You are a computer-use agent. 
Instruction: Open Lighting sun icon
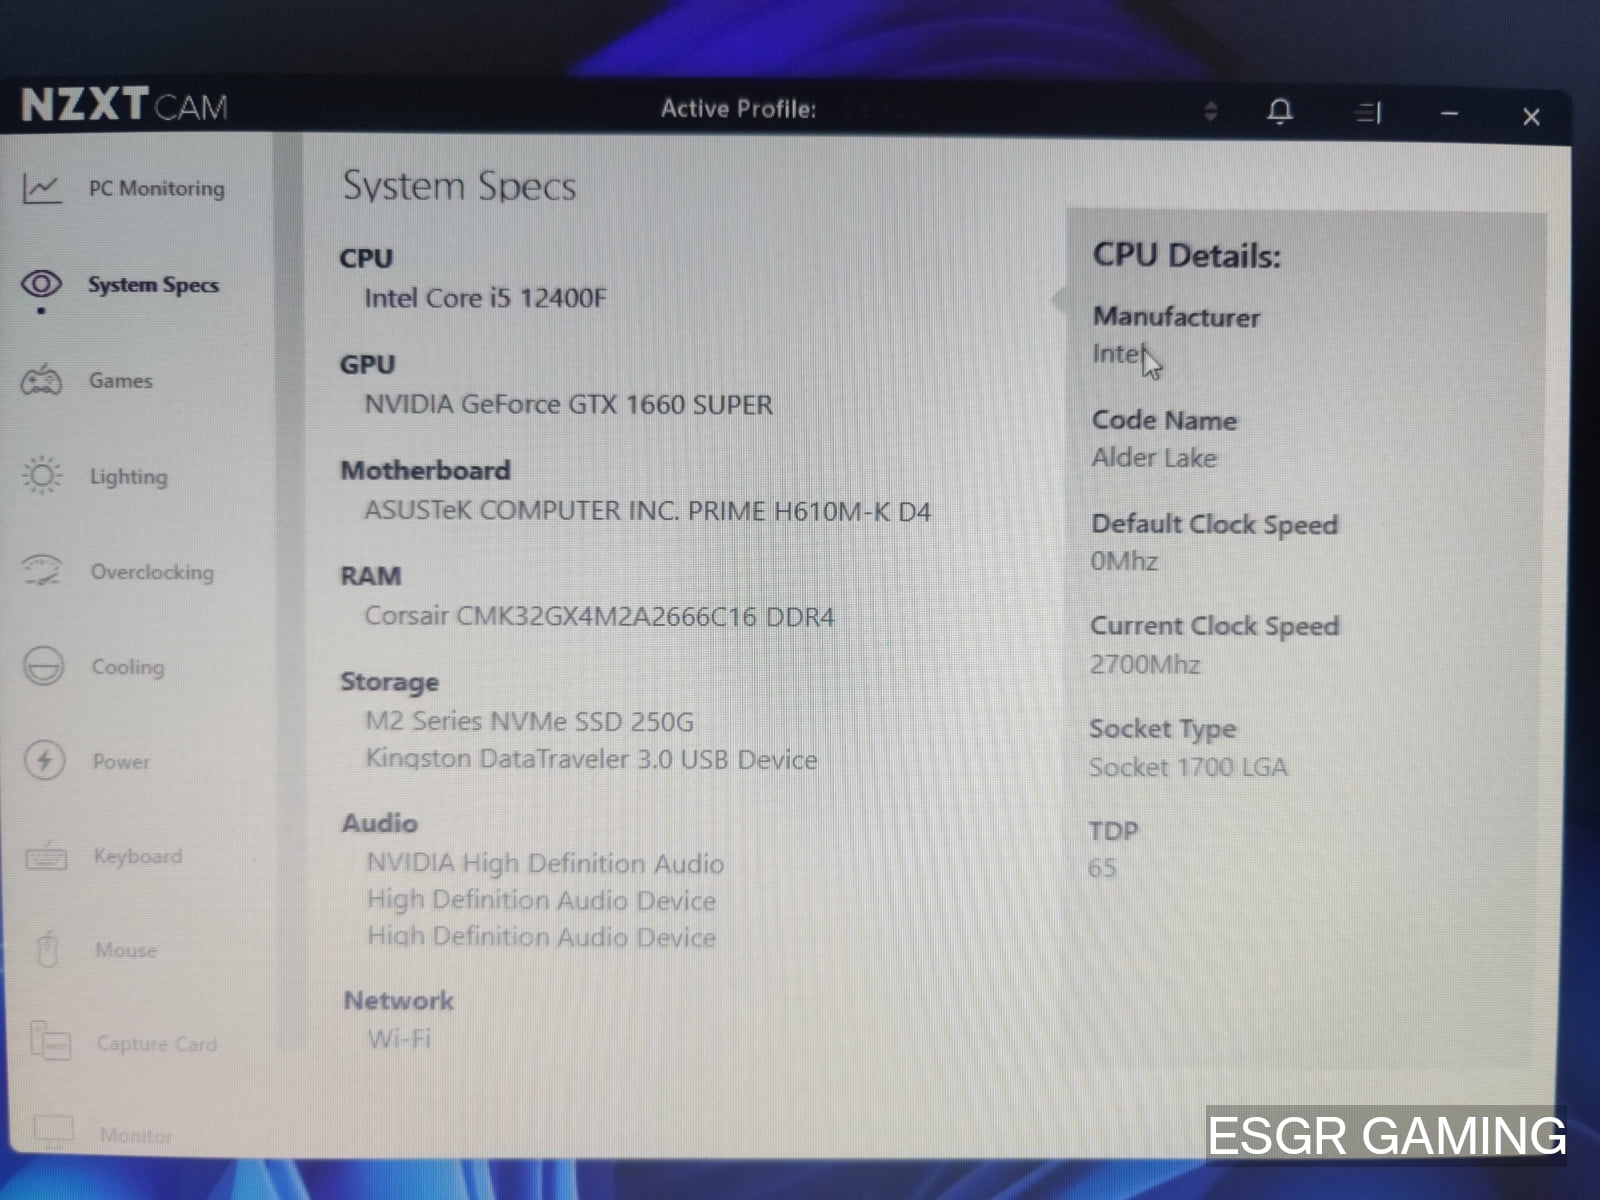(x=42, y=476)
